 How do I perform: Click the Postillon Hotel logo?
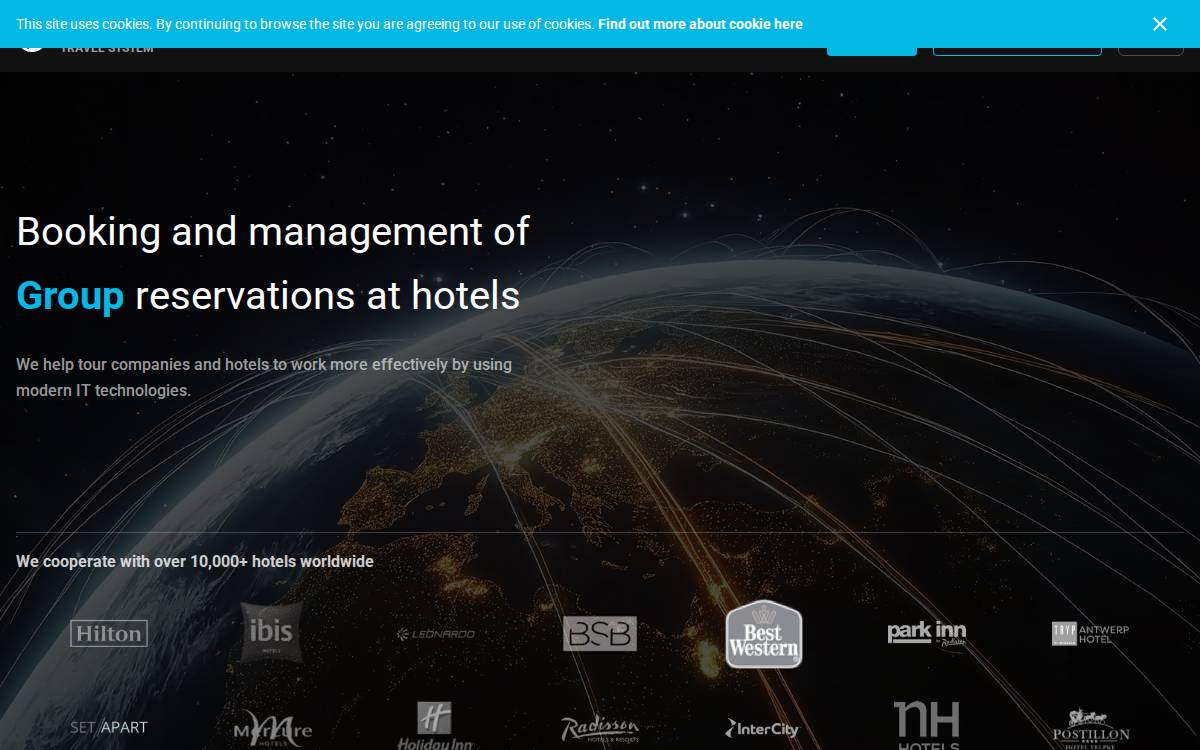point(1091,729)
